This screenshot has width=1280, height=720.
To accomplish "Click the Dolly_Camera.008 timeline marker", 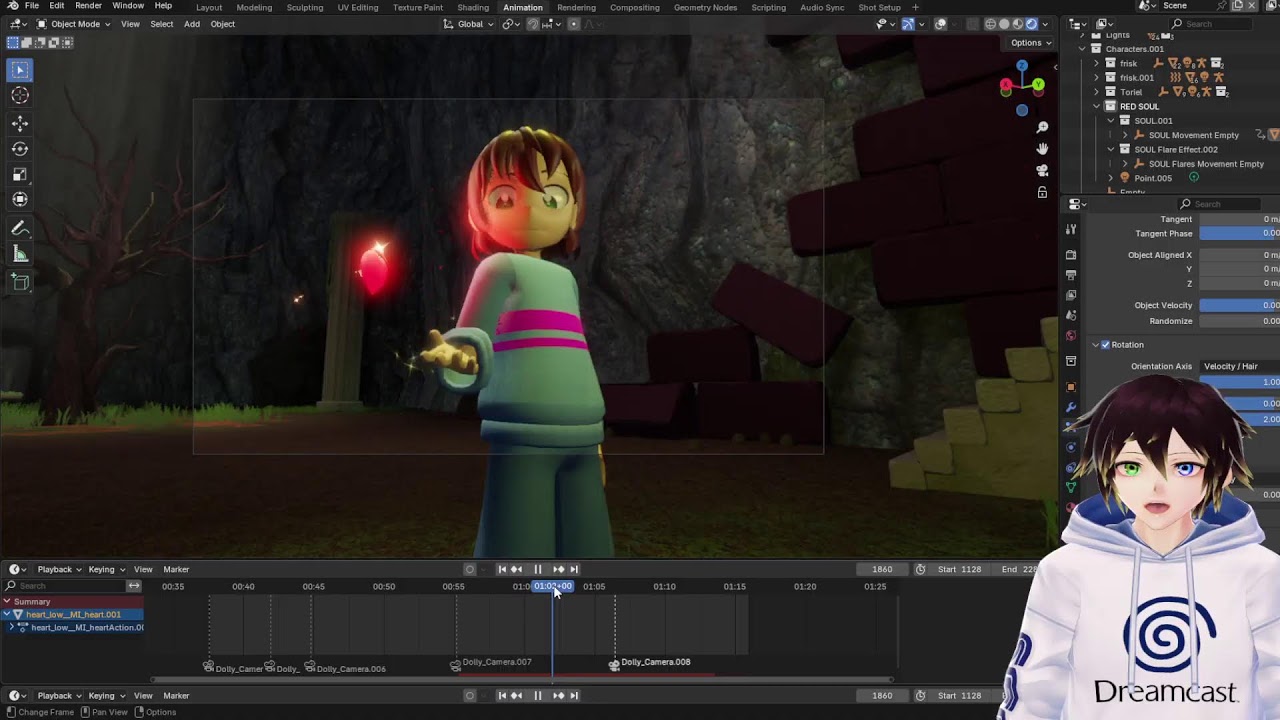I will [650, 662].
